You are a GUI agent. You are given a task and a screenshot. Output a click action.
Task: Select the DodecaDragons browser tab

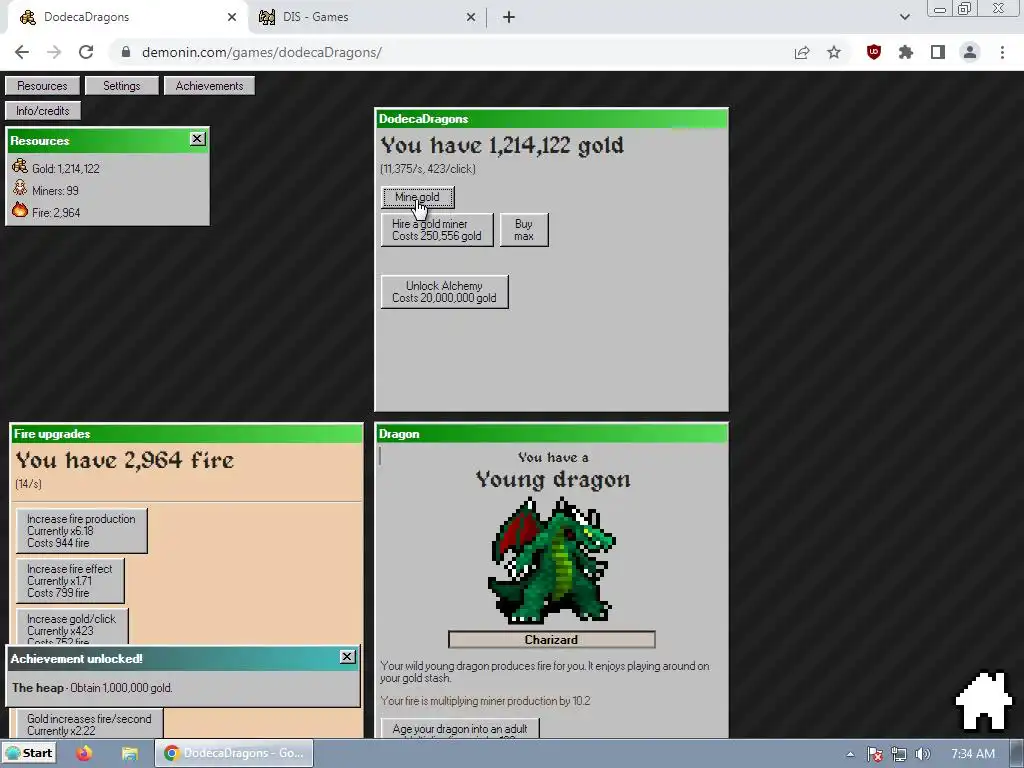127,17
